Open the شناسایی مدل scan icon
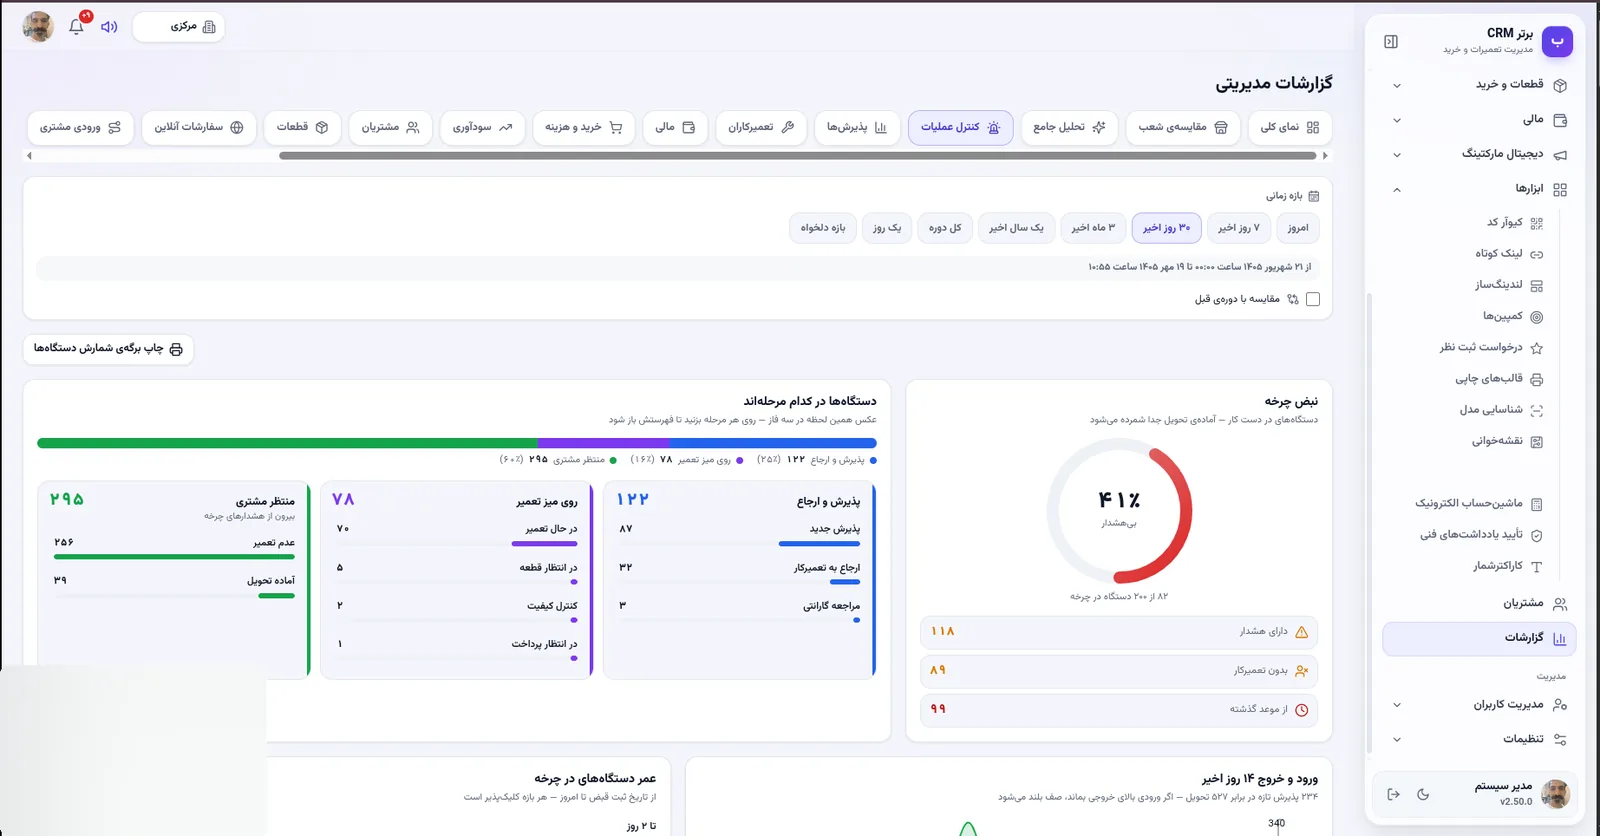1600x836 pixels. point(1537,410)
